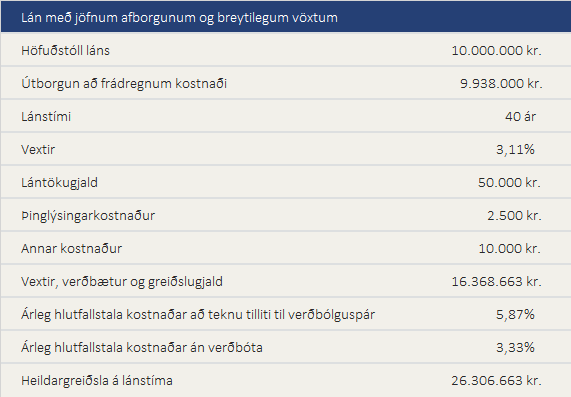Click the table header 'Lán með jöfnum afborgunum'
571x397 pixels.
(x=179, y=17)
